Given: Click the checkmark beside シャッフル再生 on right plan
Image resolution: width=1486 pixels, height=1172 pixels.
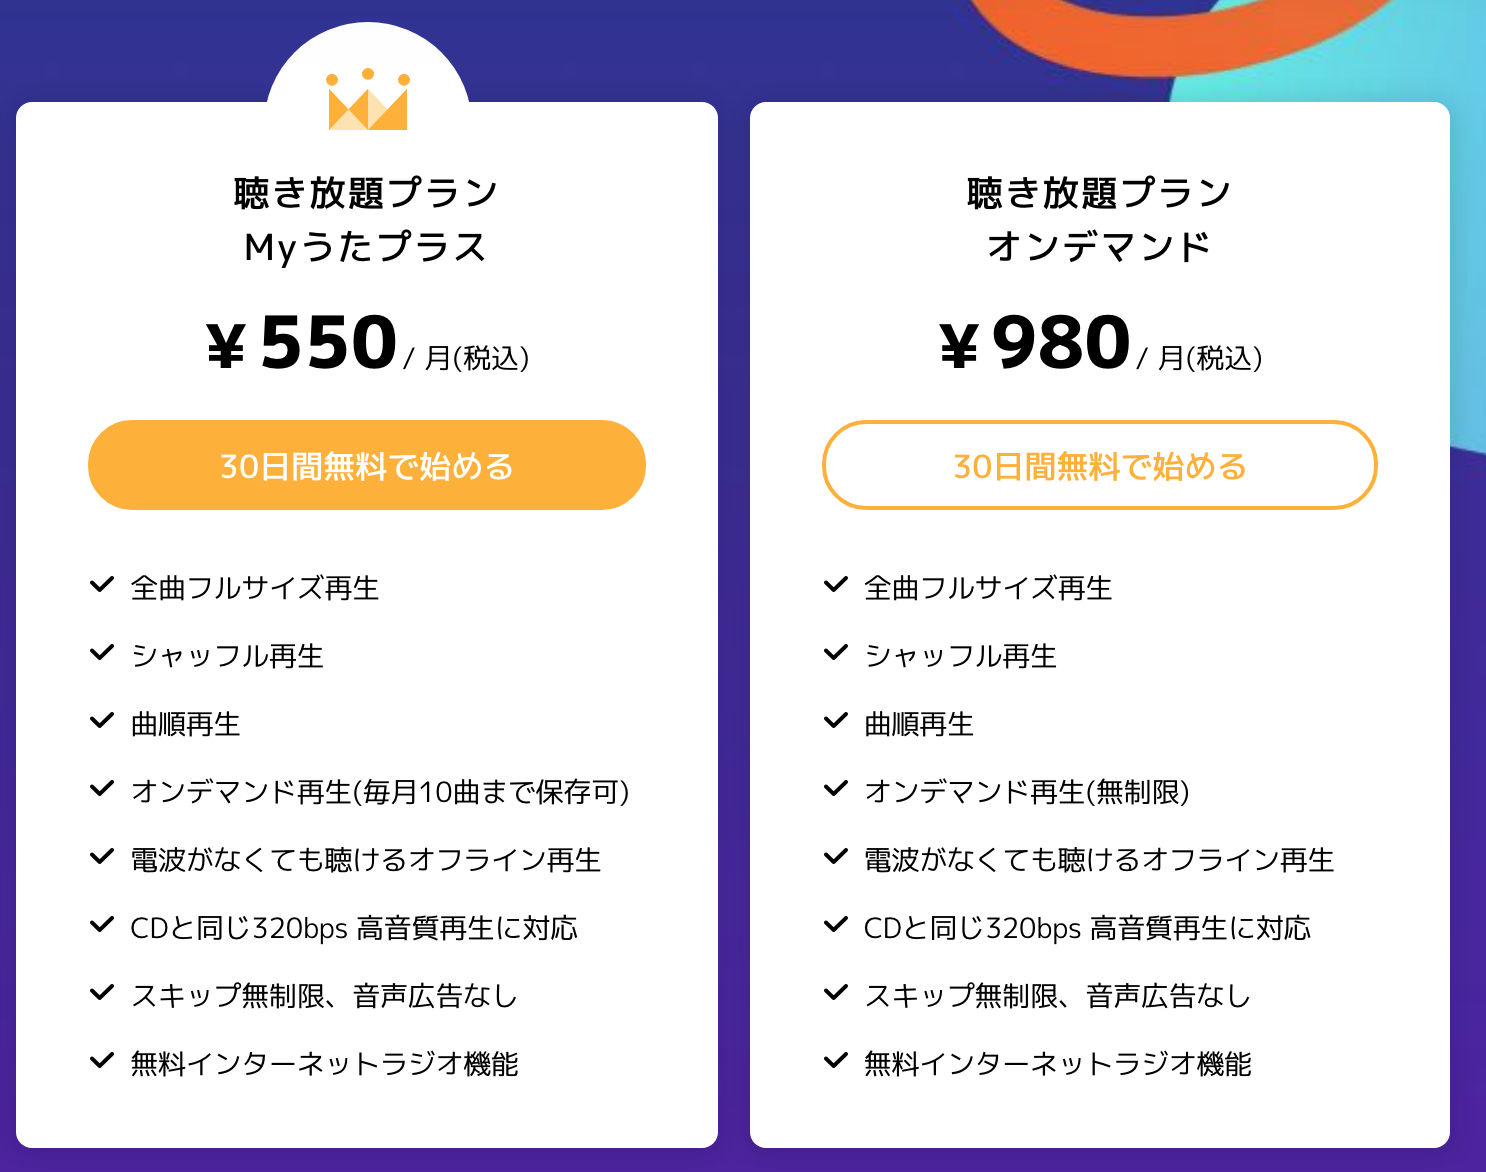Looking at the screenshot, I should (835, 654).
